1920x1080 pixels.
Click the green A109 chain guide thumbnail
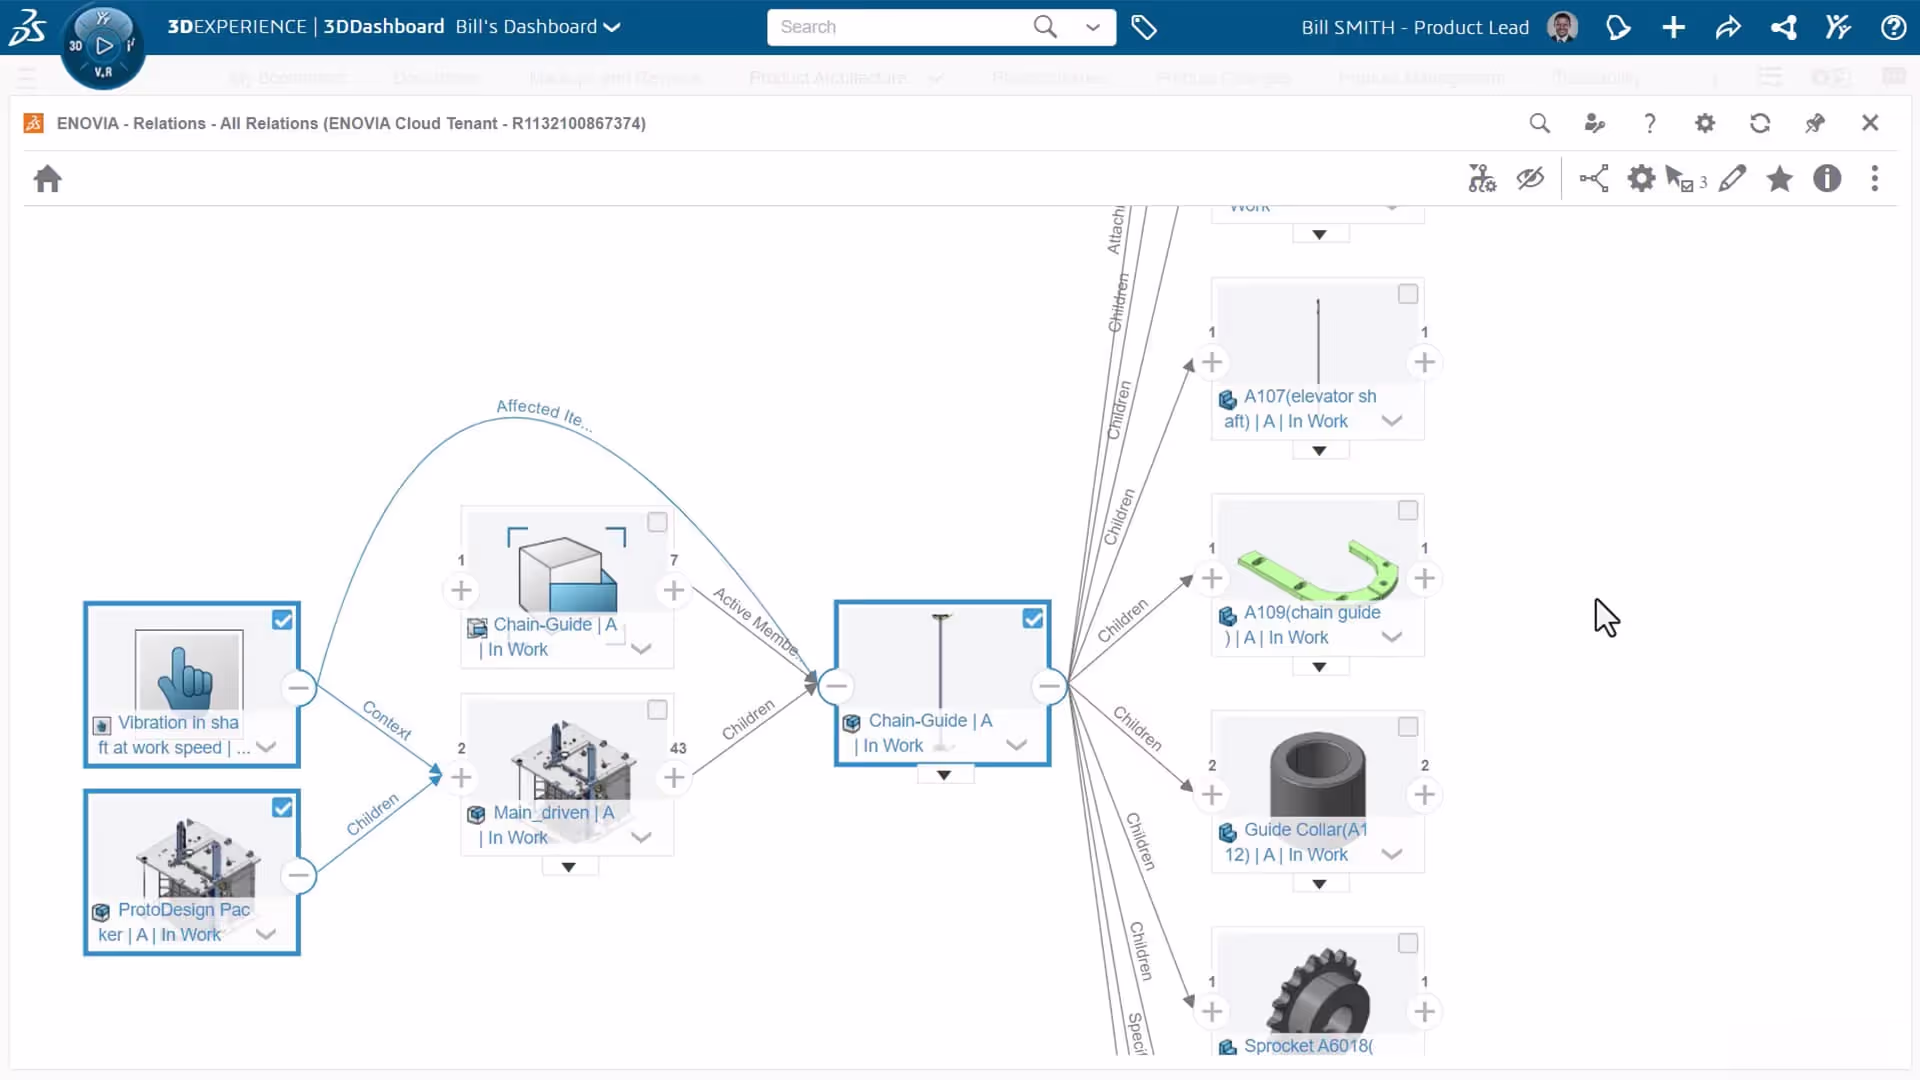[1318, 570]
